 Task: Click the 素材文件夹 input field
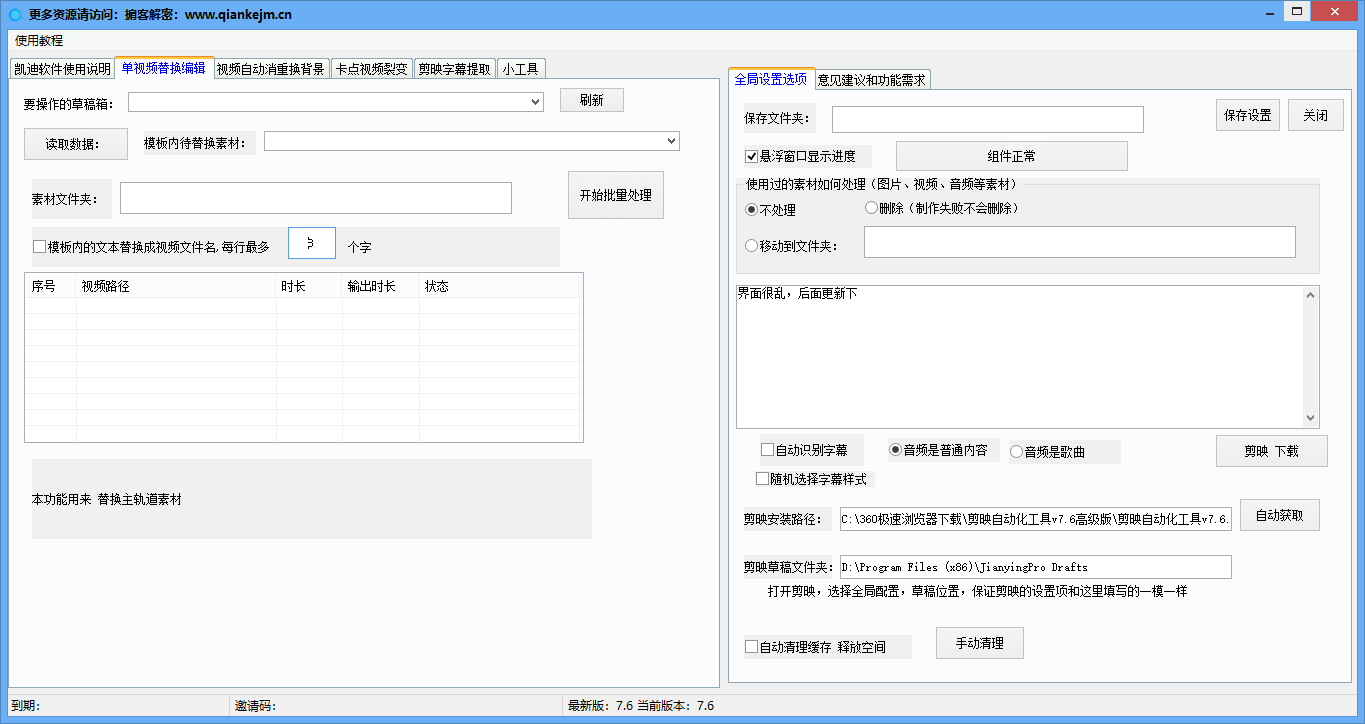315,198
